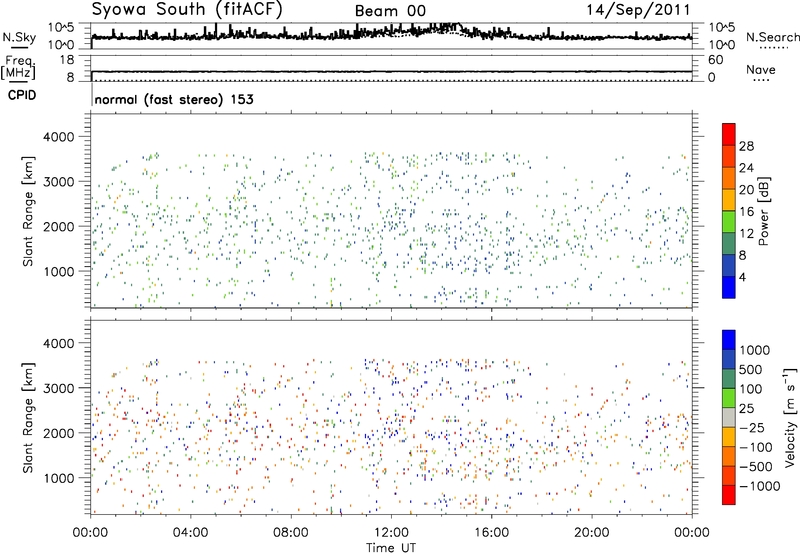Click the 'Syowa South (fitACF)' title
Image resolution: width=800 pixels, height=554 pixels.
pyautogui.click(x=187, y=10)
